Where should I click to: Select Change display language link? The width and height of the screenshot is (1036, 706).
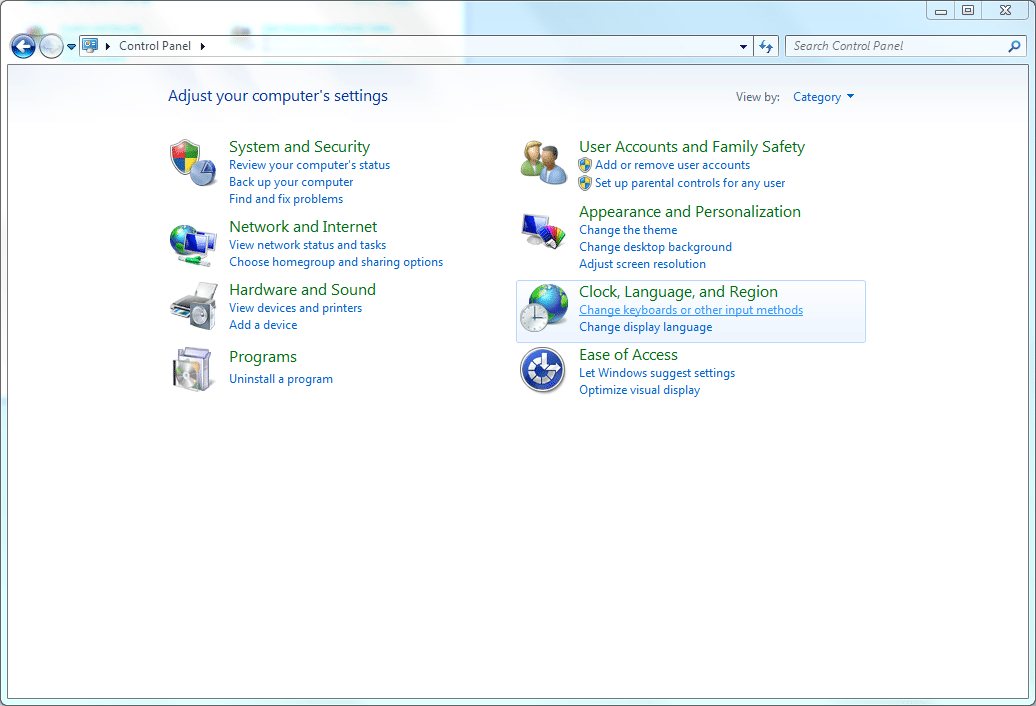click(x=646, y=328)
